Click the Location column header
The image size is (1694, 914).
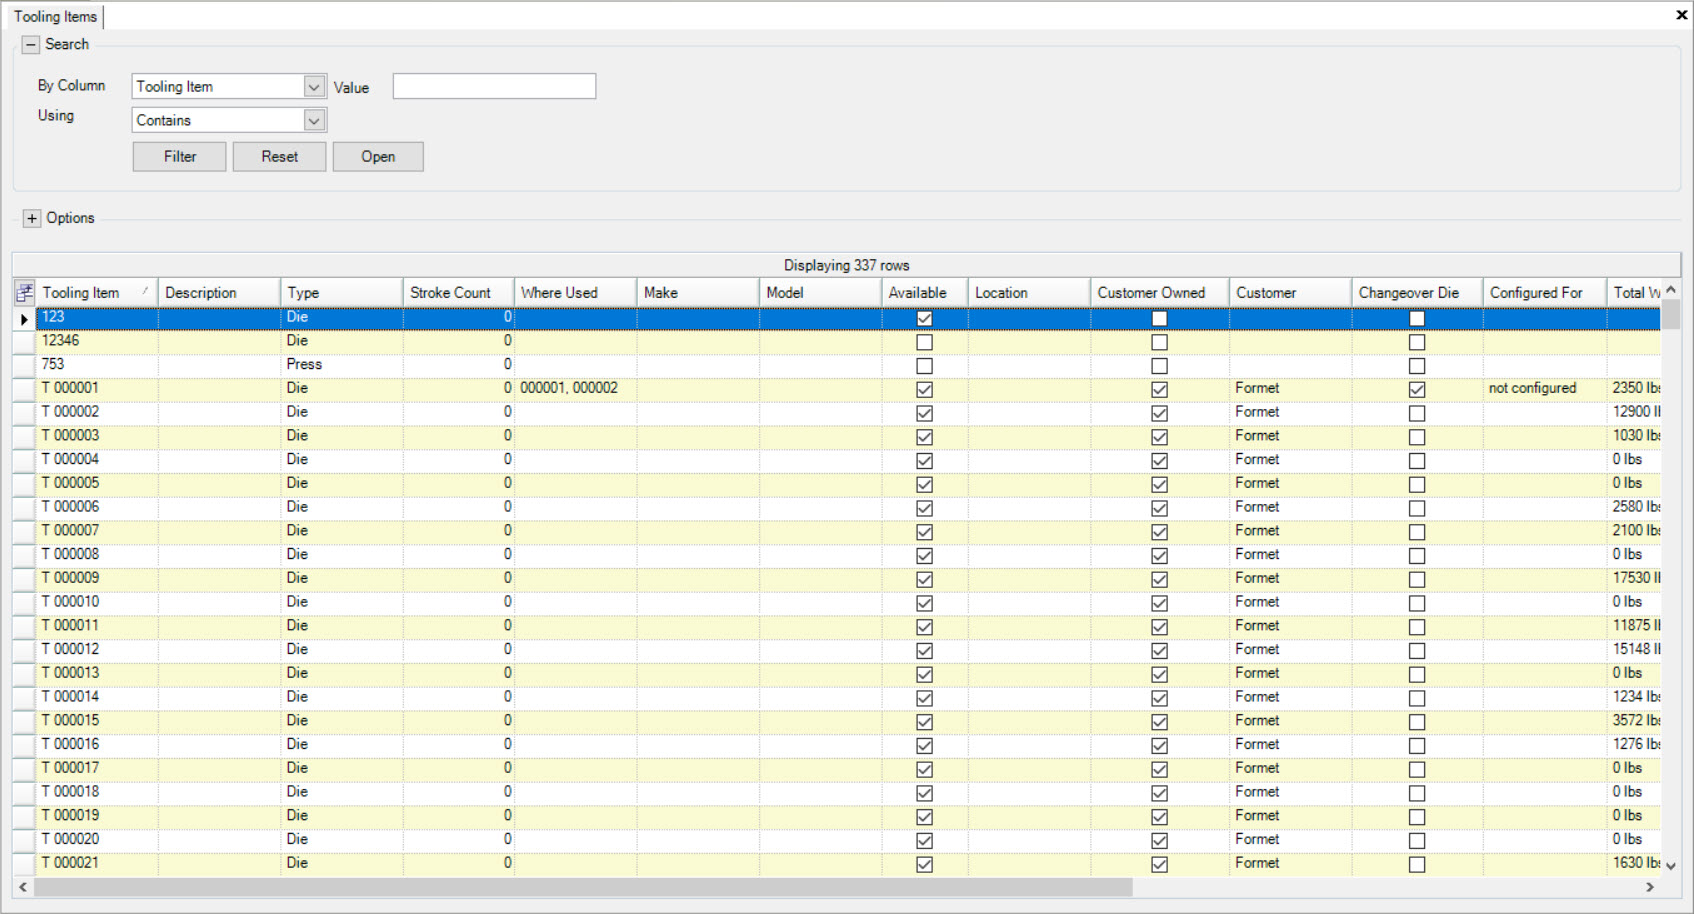pos(1029,293)
